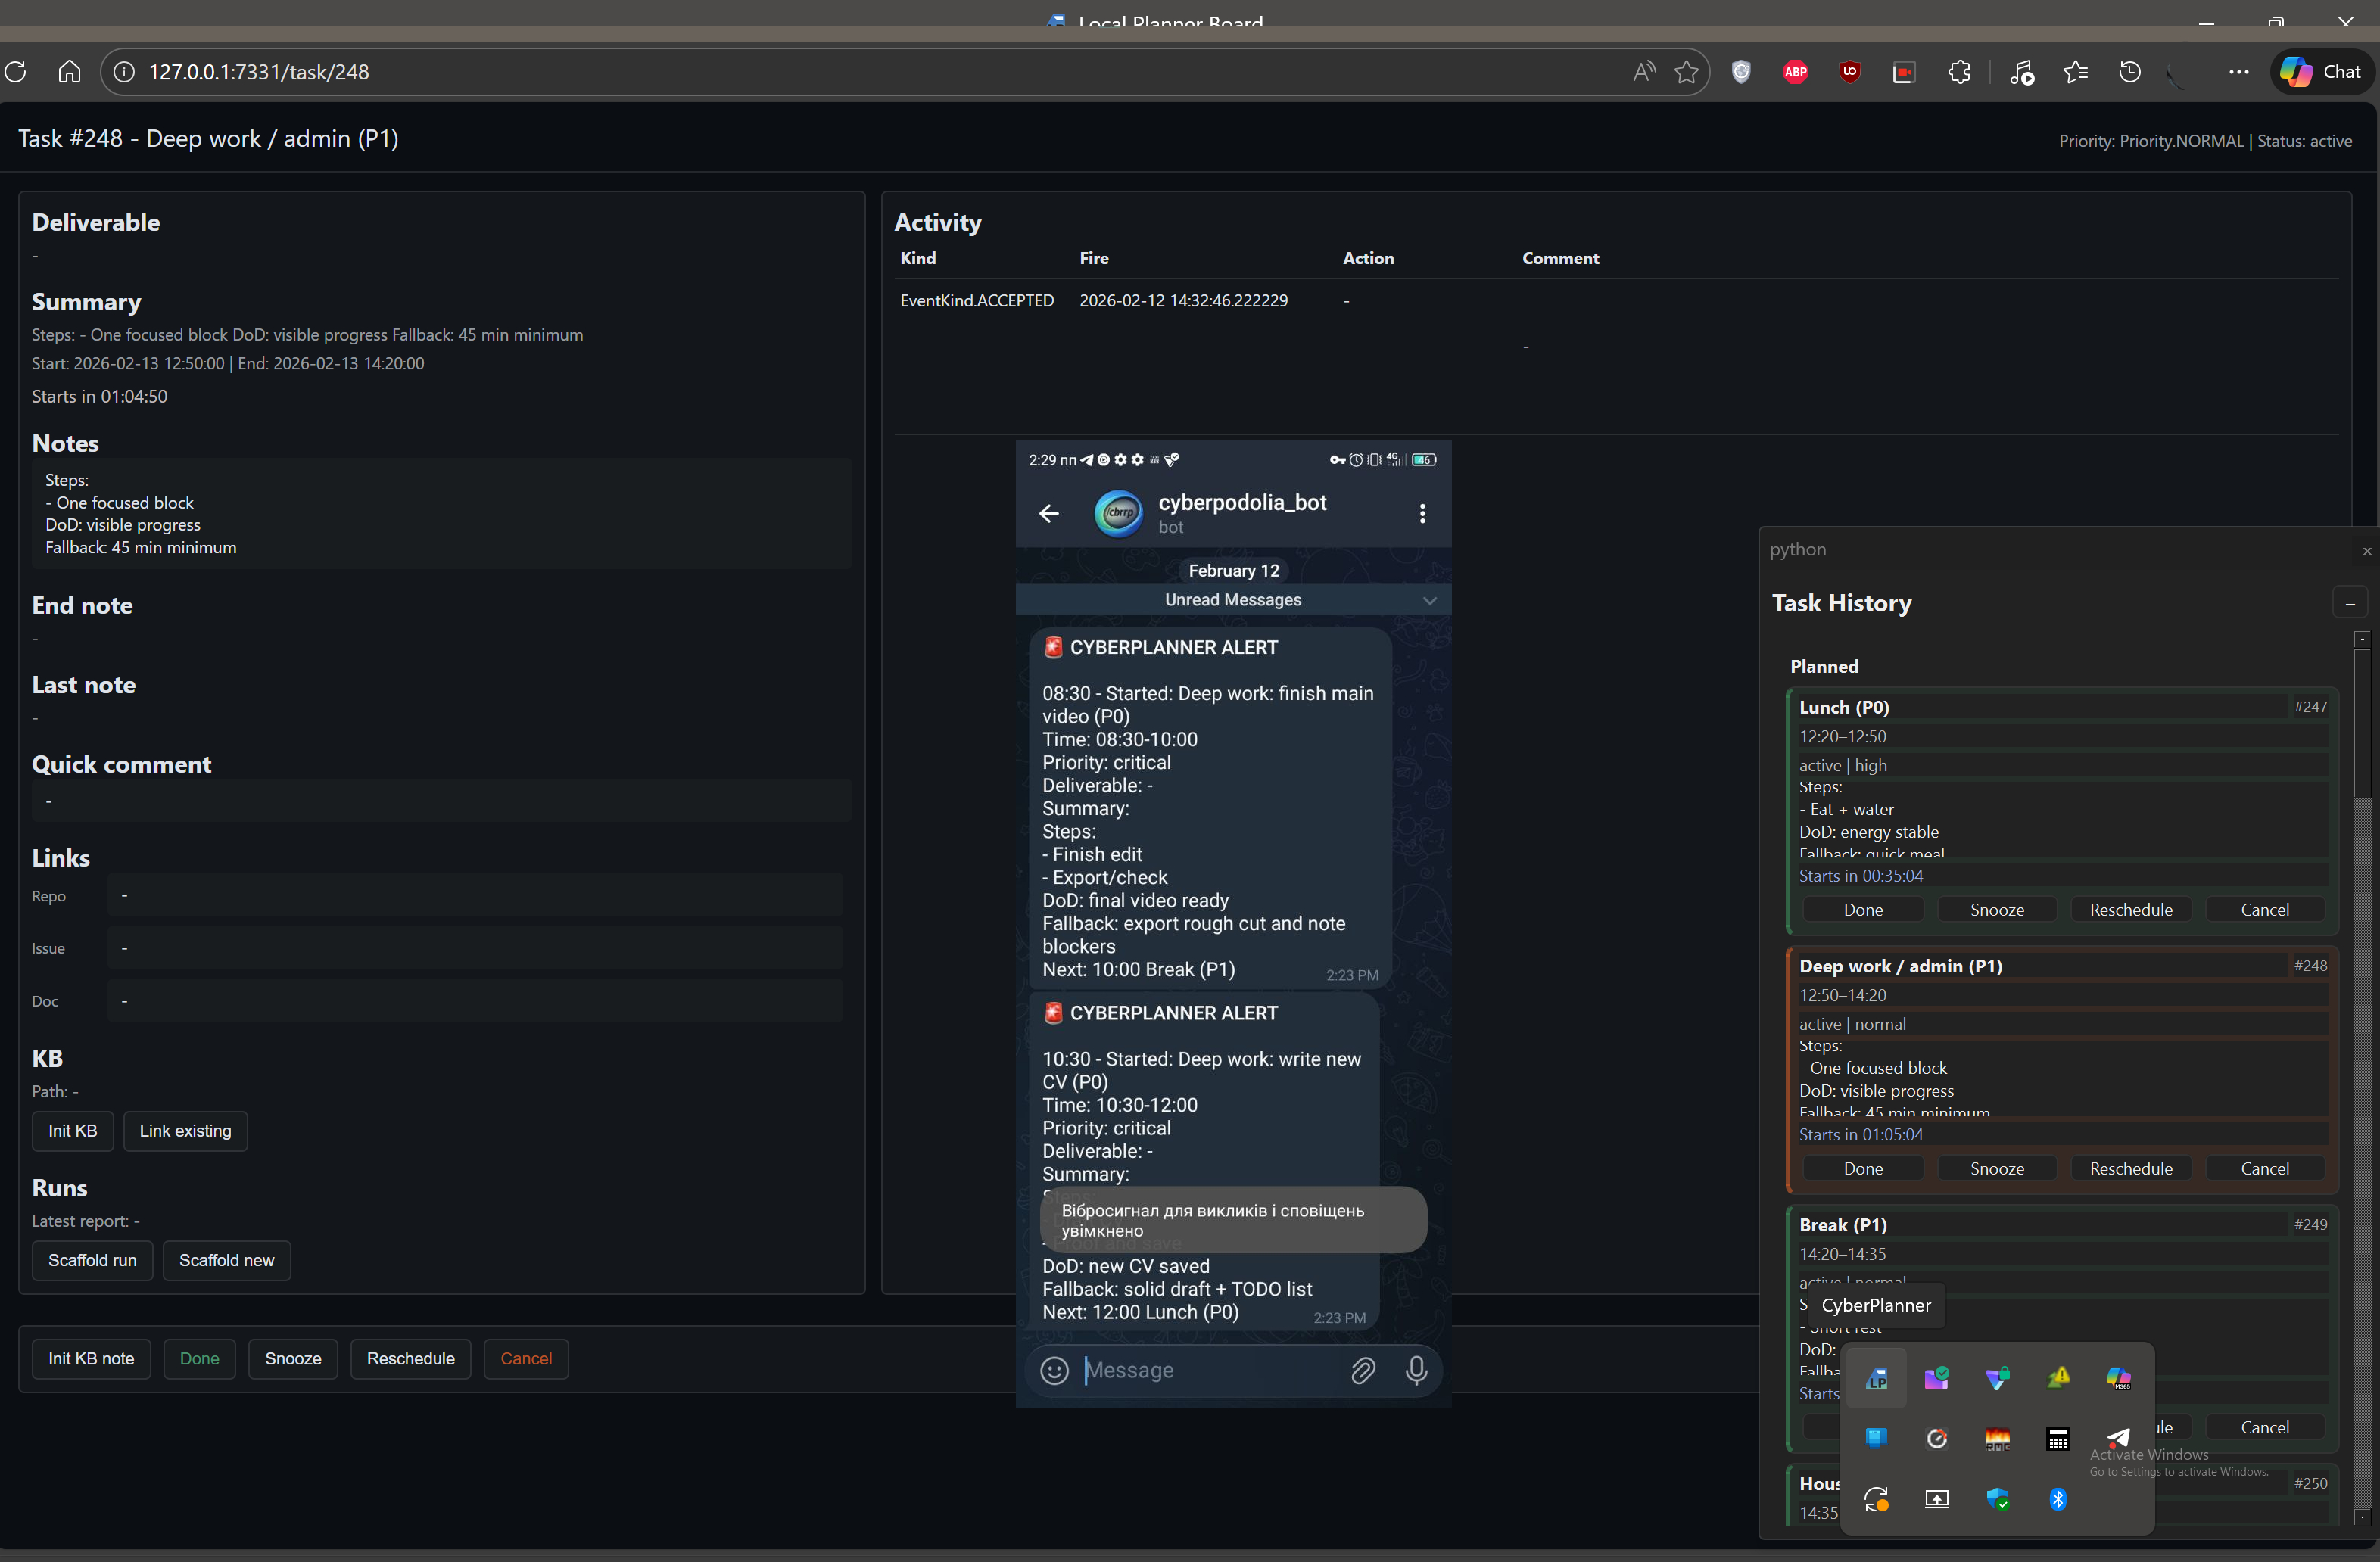Open Microsoft 365 Copilot tray icon

[2120, 1380]
